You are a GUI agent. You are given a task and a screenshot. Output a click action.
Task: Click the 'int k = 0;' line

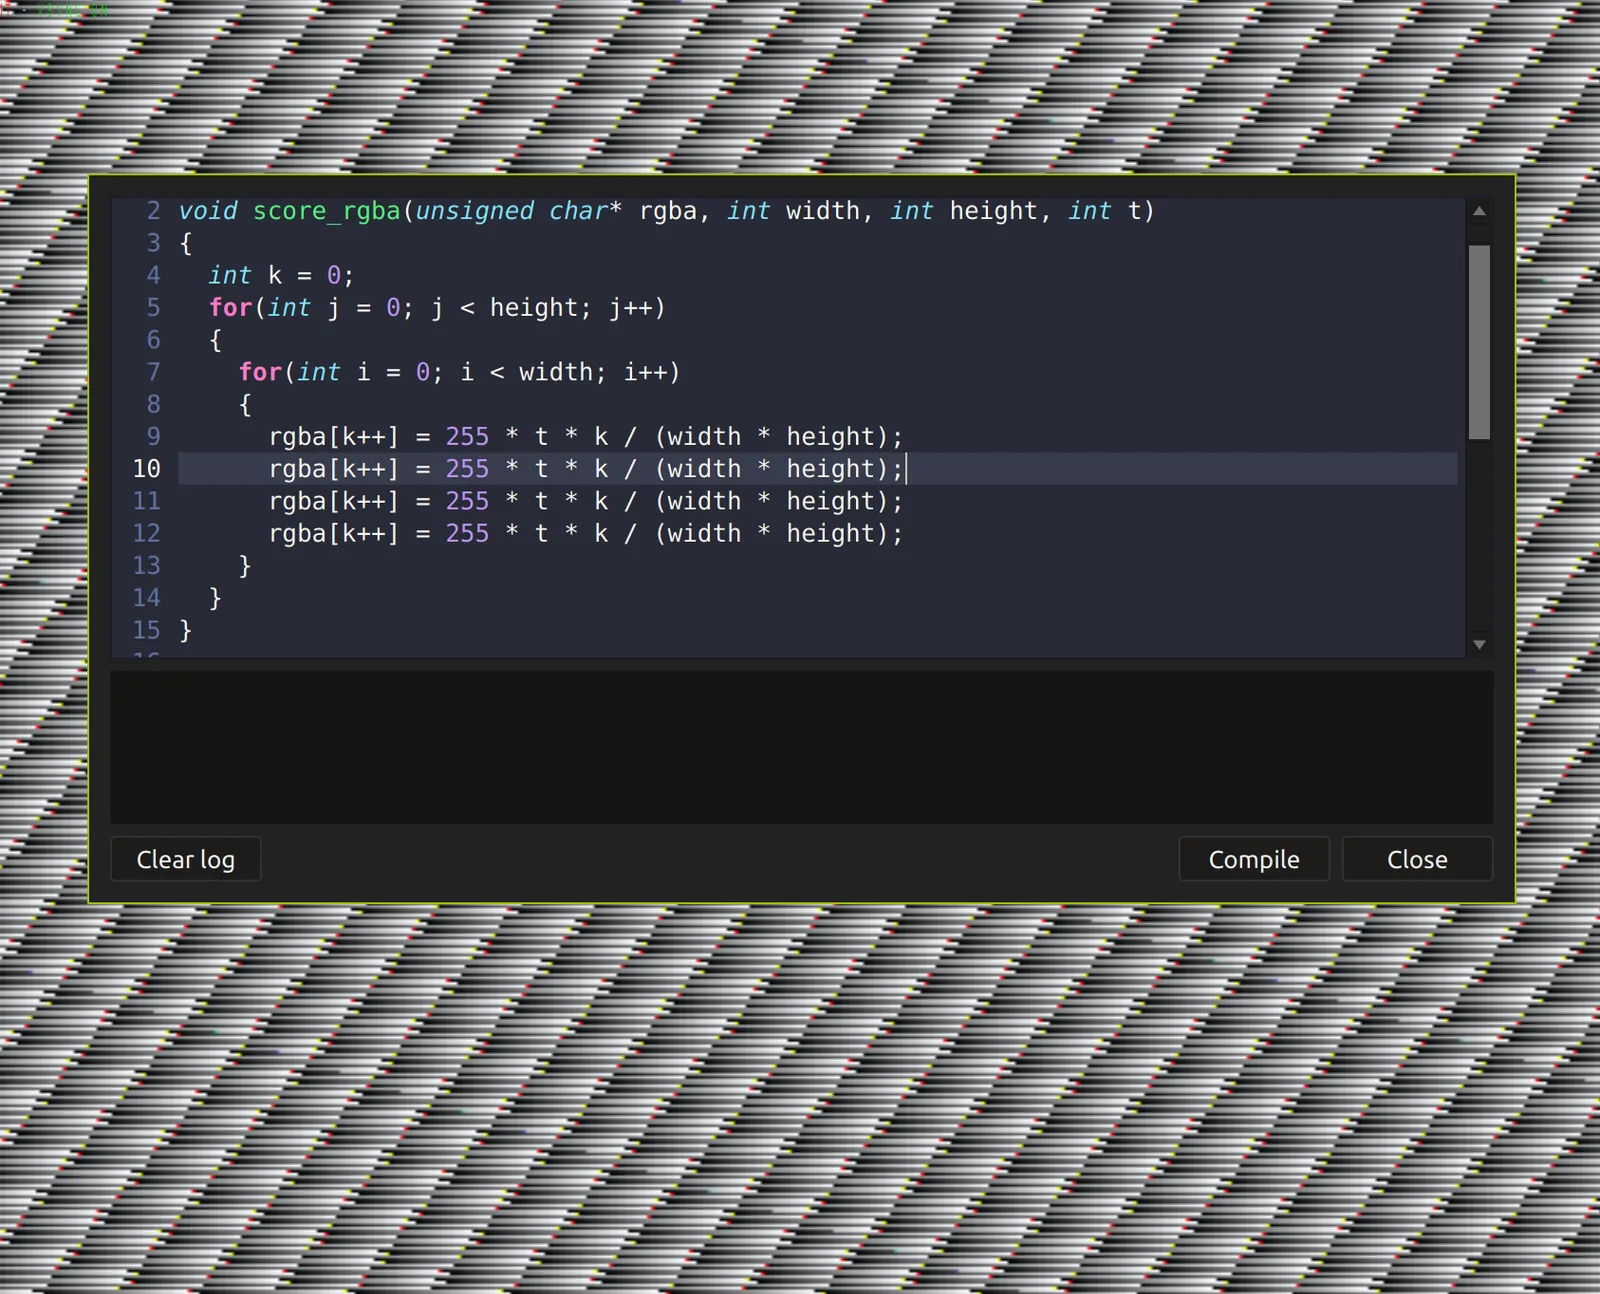[281, 275]
